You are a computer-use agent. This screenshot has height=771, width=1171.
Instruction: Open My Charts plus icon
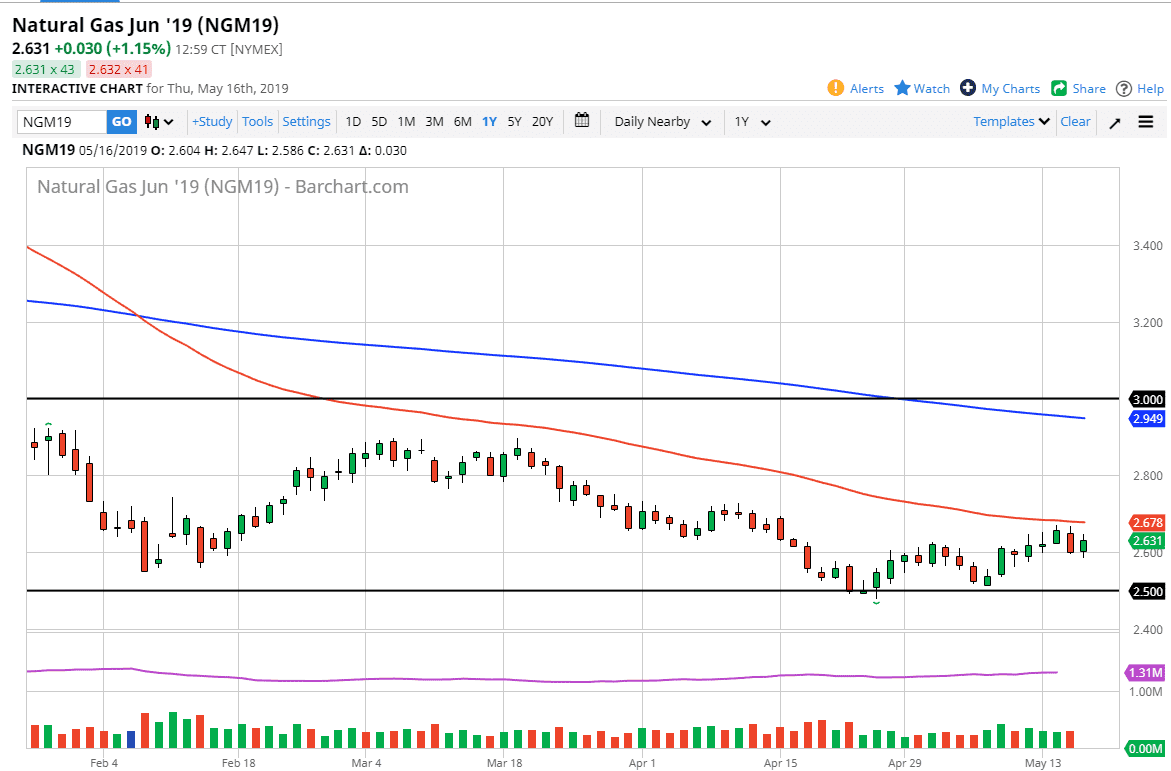tap(968, 88)
